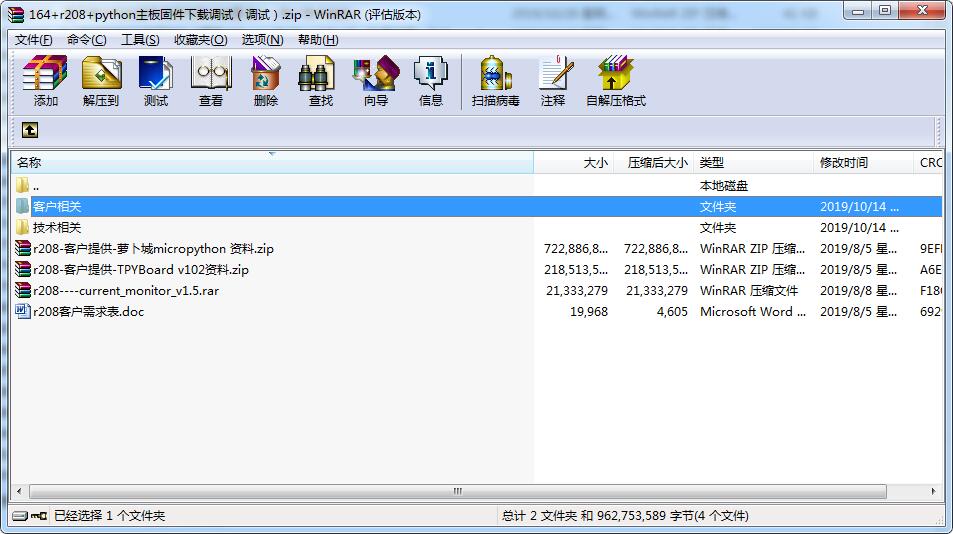Screen dimensions: 953x534
Task: Click the 技术相关 folder icon
Action: [22, 227]
